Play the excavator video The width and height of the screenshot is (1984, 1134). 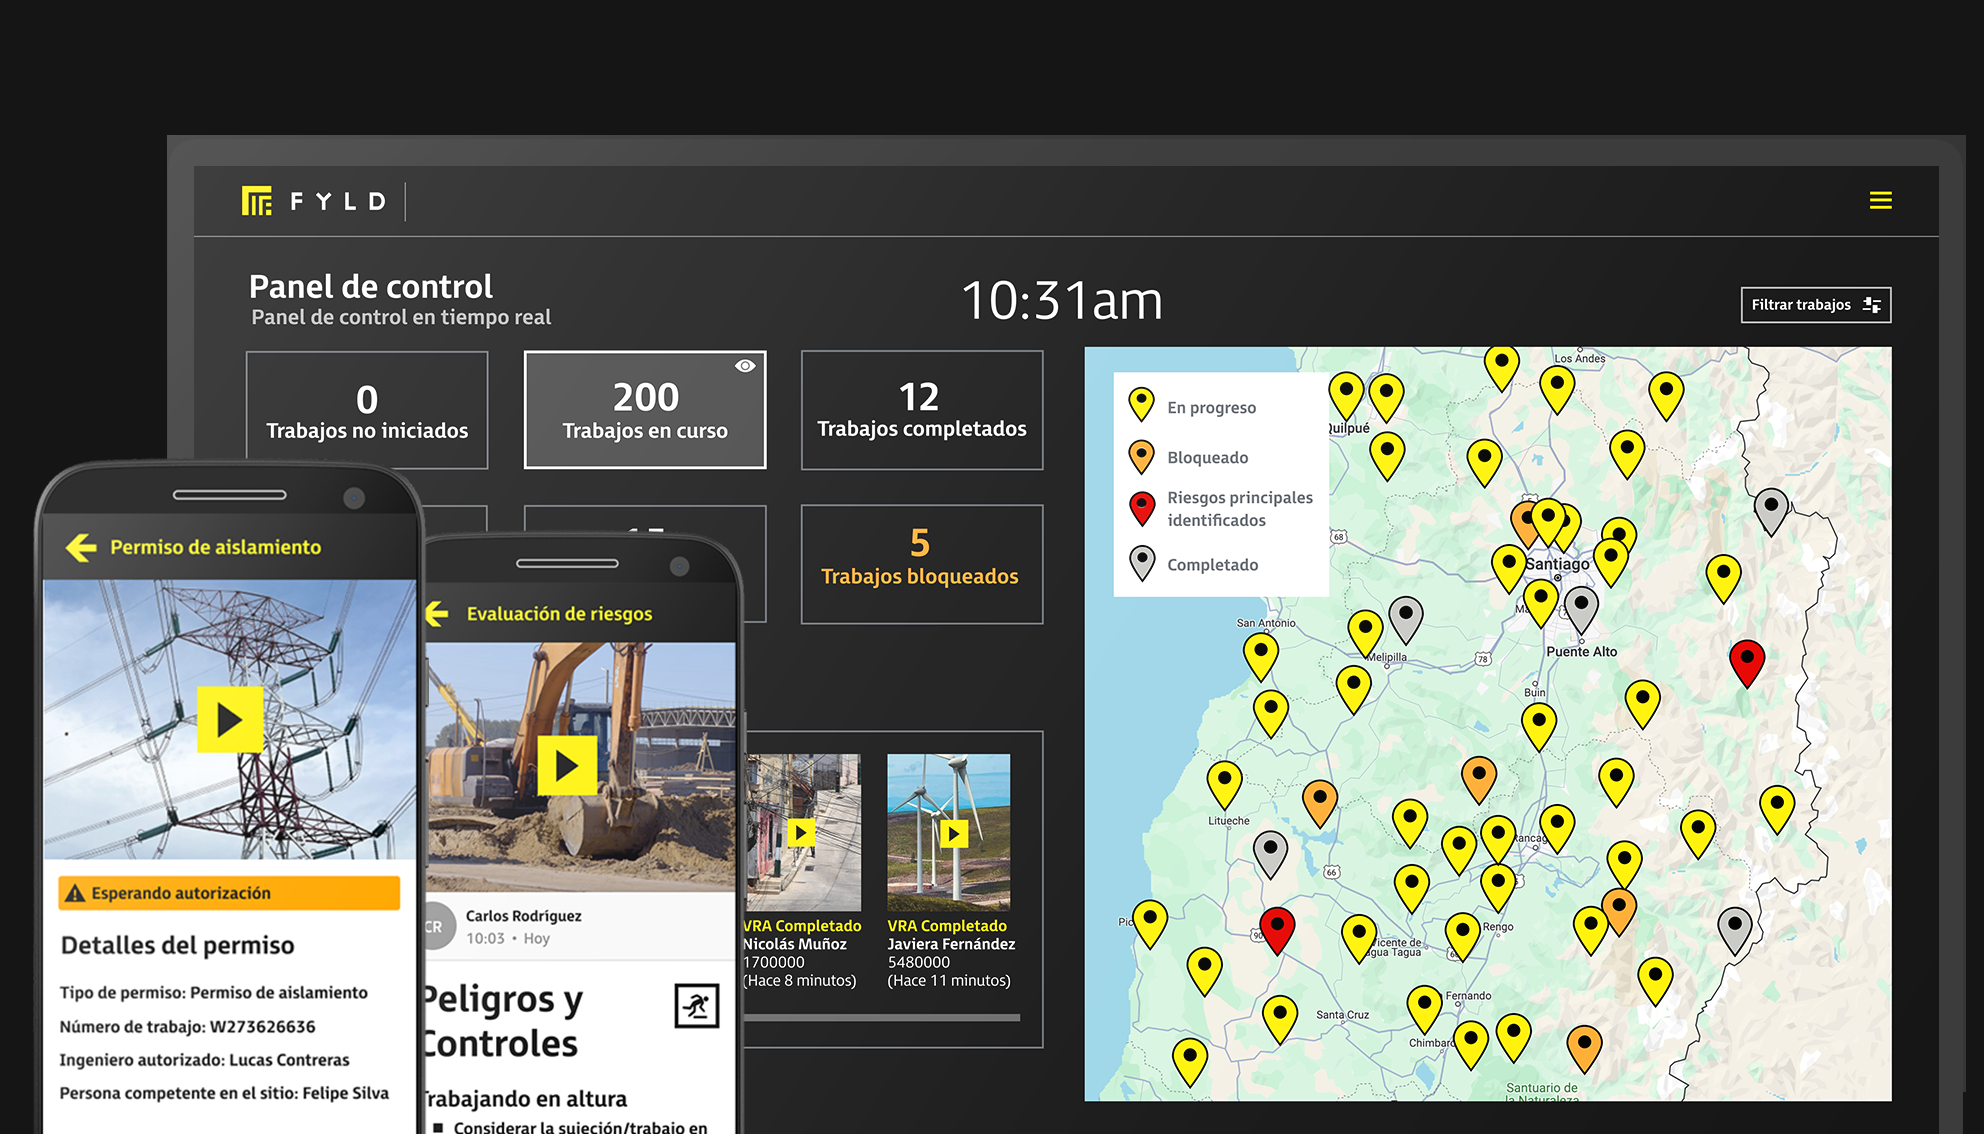click(567, 766)
